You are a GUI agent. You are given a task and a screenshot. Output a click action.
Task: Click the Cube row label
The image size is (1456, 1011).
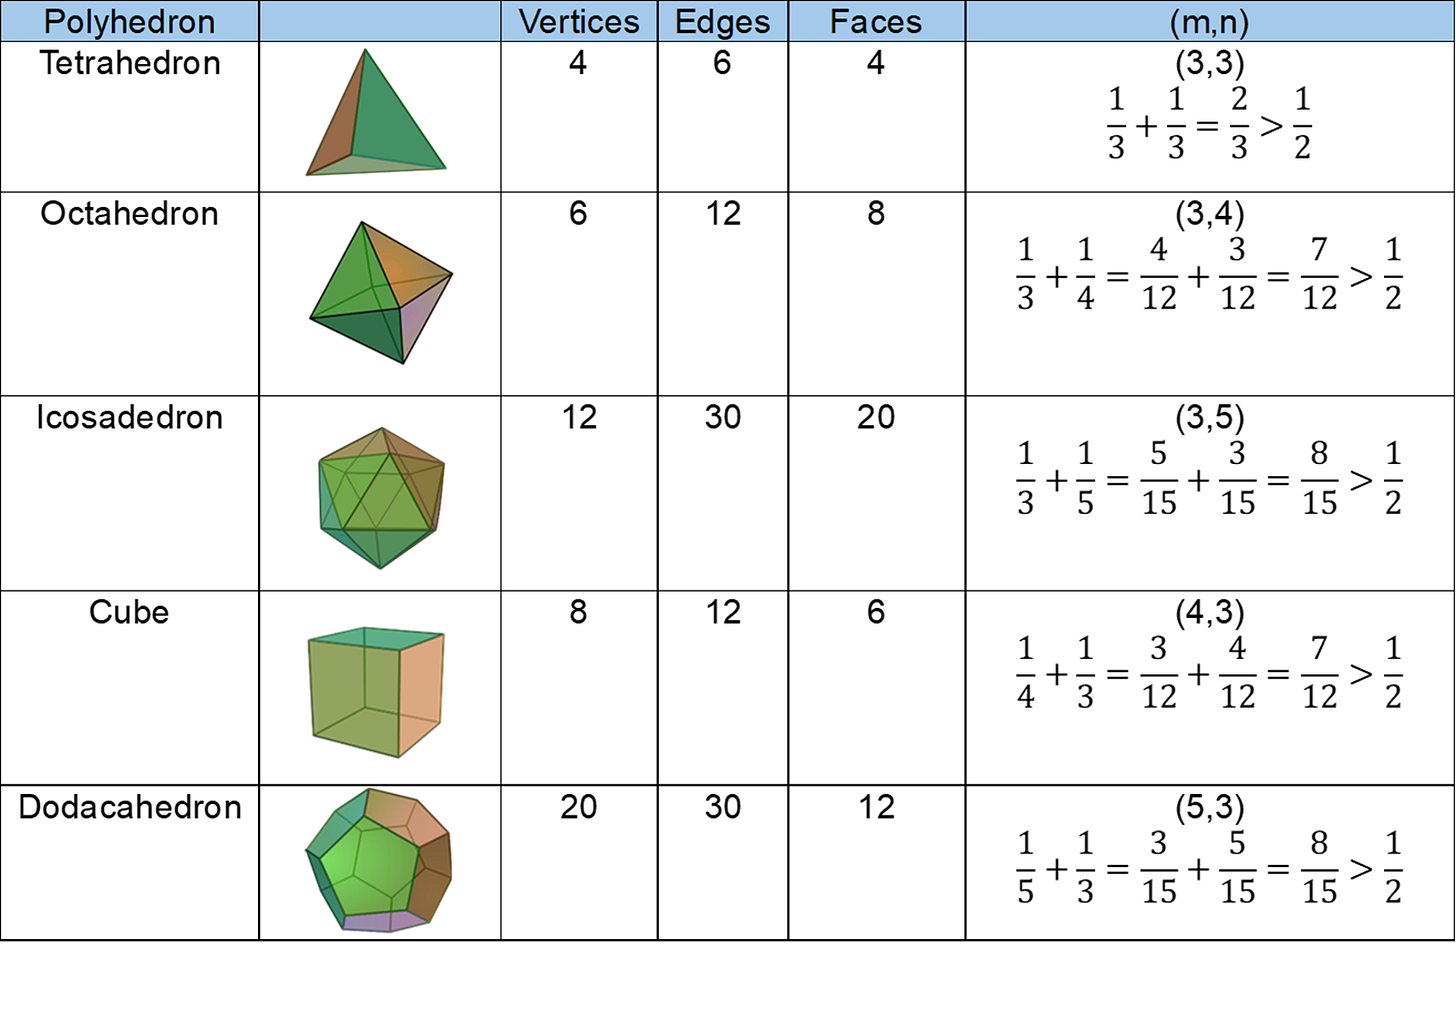129,612
